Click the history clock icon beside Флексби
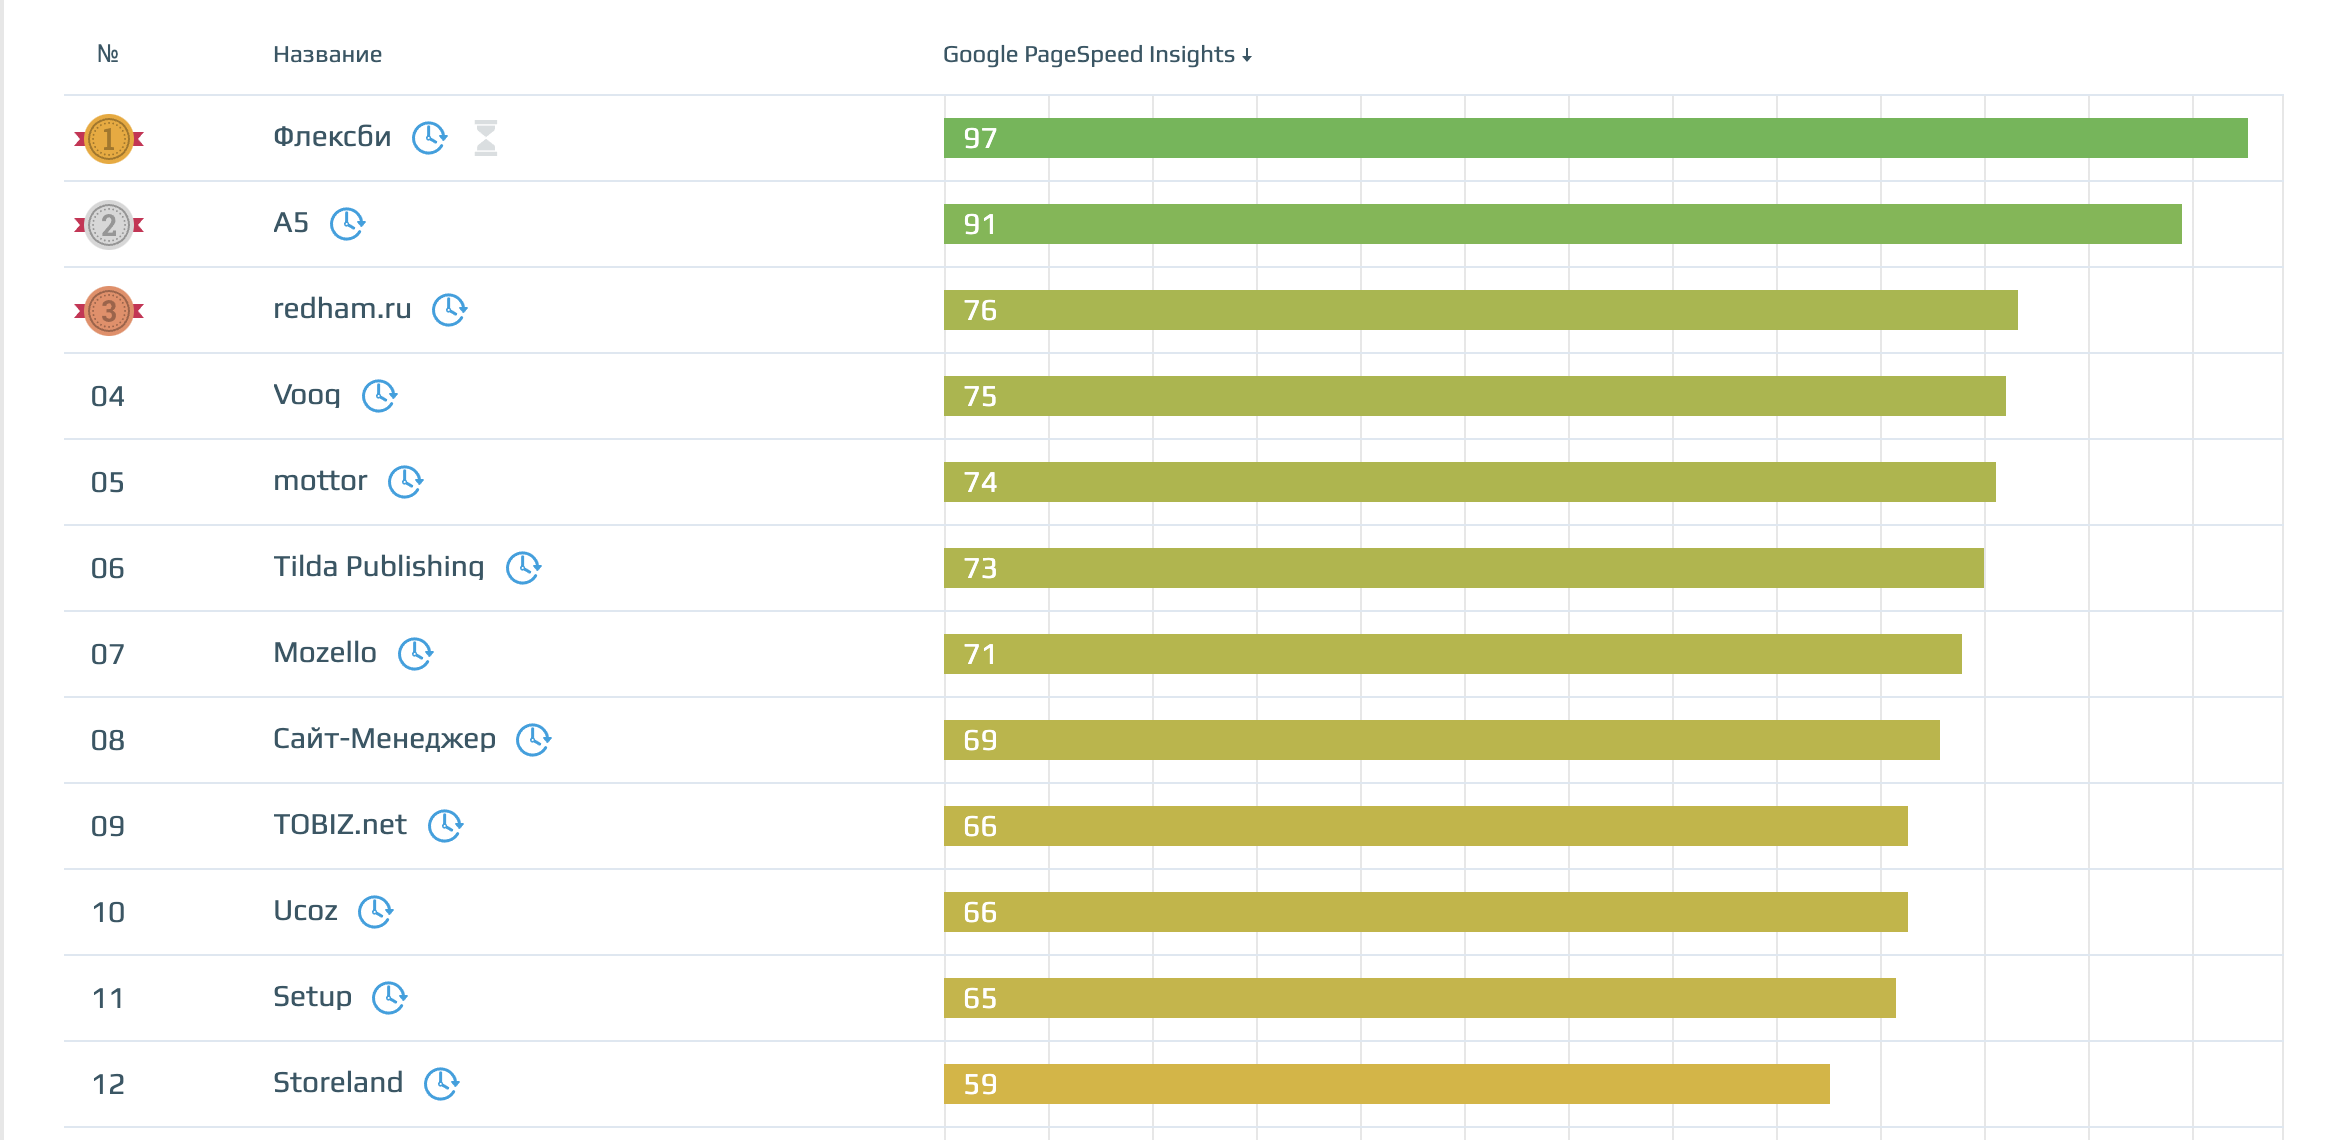The width and height of the screenshot is (2344, 1140). click(x=429, y=138)
